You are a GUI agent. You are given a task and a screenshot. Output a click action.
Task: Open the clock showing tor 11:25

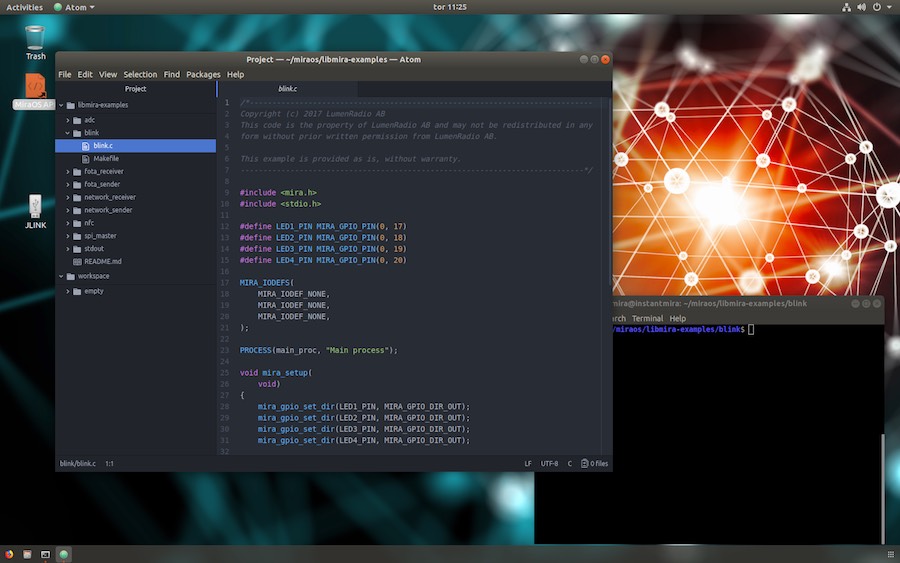450,7
